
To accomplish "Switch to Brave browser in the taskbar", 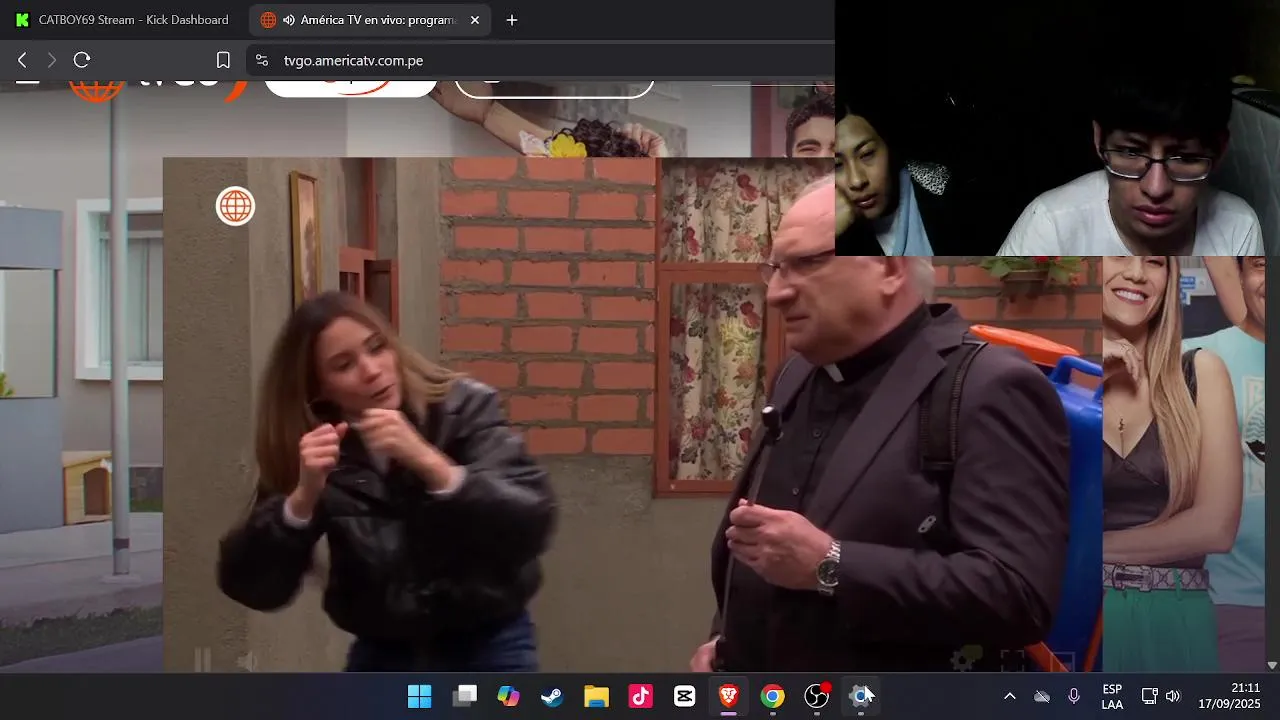I will (x=729, y=696).
